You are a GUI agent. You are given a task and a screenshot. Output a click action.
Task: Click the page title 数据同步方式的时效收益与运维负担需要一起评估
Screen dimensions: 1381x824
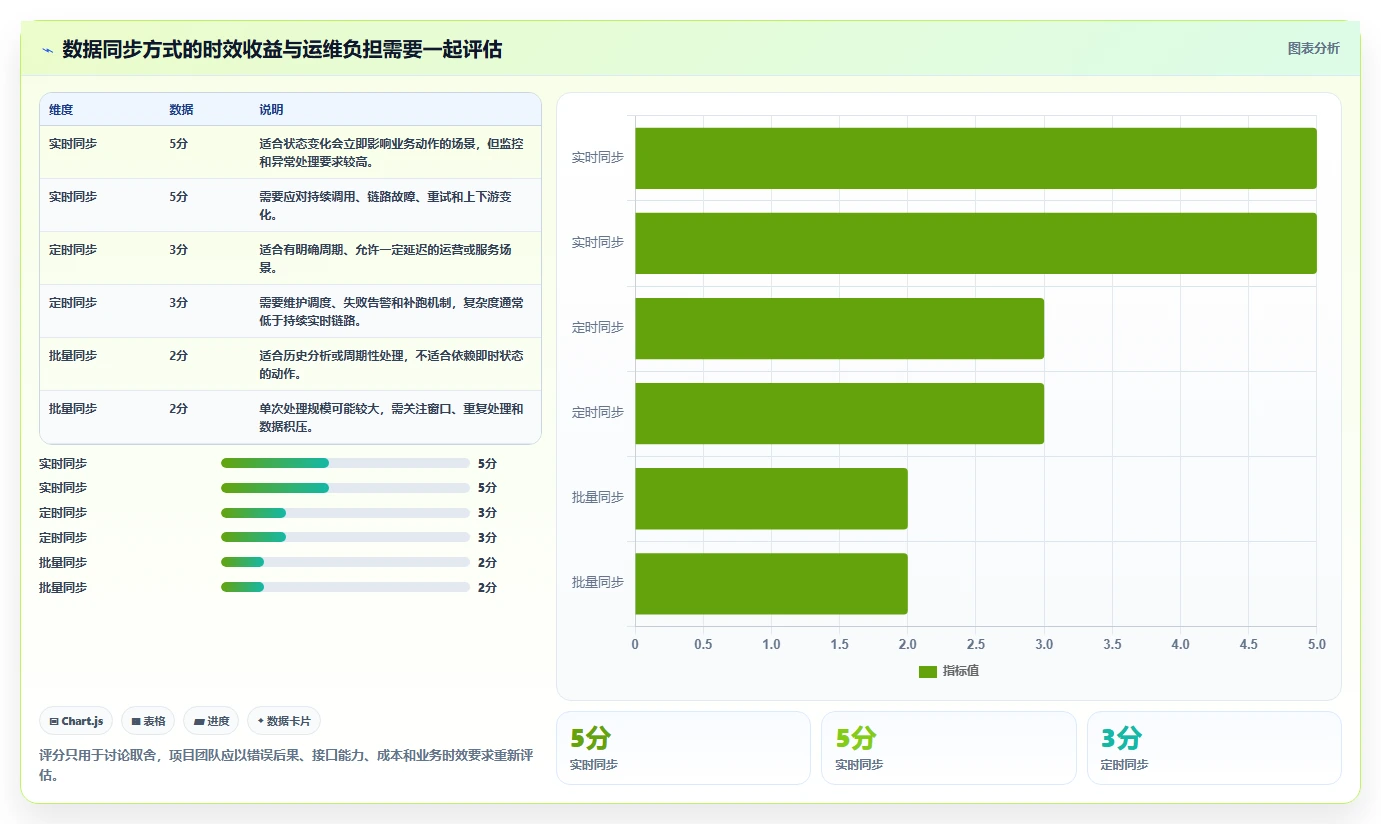(x=282, y=49)
